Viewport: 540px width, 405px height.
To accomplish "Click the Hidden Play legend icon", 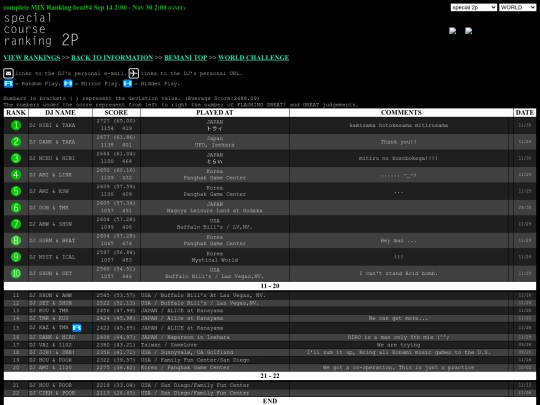I will click(x=127, y=84).
